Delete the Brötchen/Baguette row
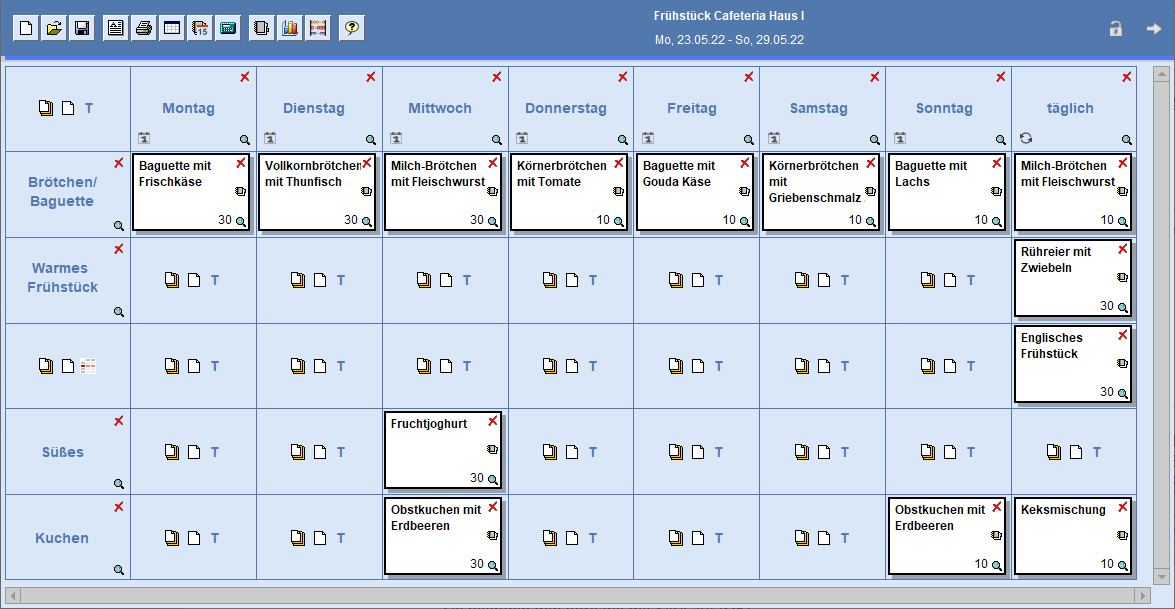The height and width of the screenshot is (609, 1175). coord(119,163)
